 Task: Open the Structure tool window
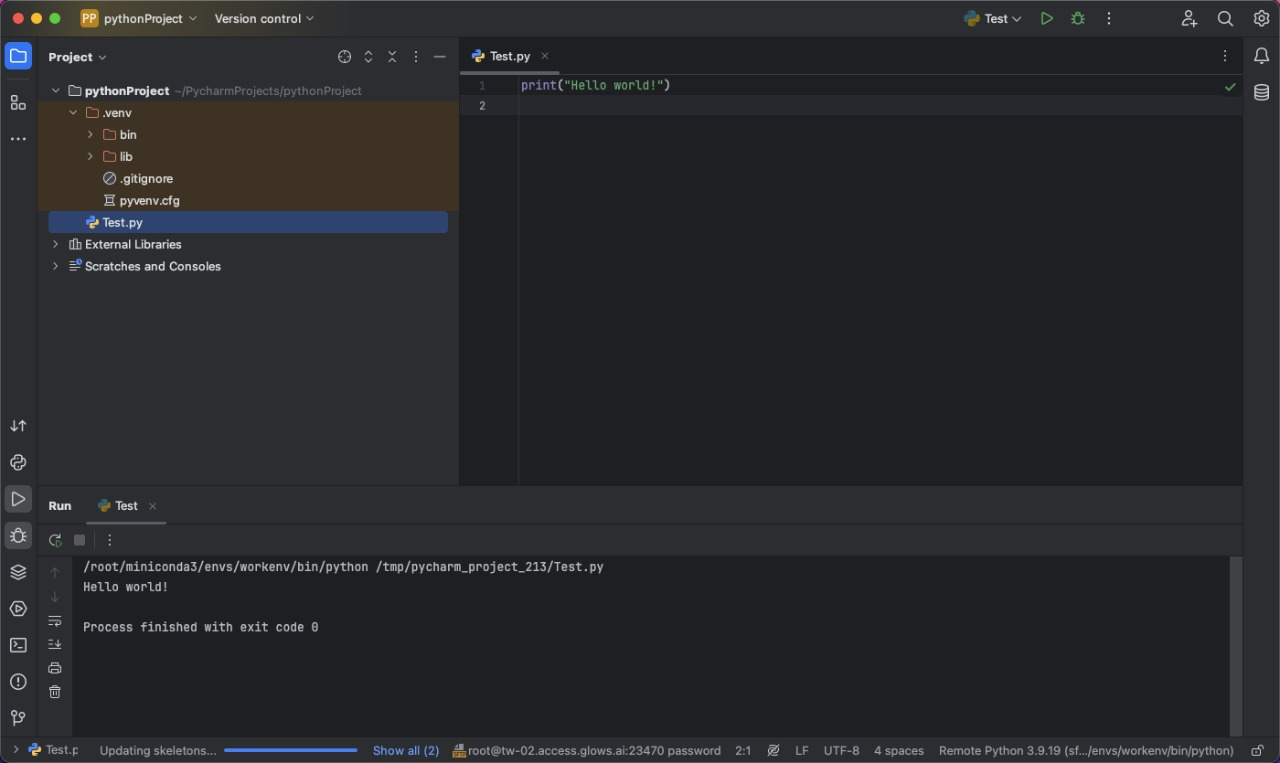click(x=18, y=102)
